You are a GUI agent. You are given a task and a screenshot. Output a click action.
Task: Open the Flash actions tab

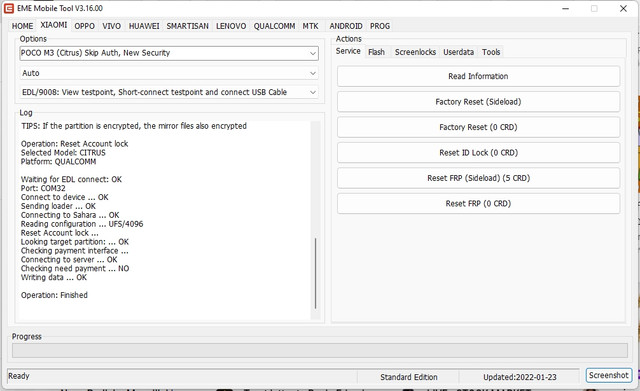[x=376, y=52]
